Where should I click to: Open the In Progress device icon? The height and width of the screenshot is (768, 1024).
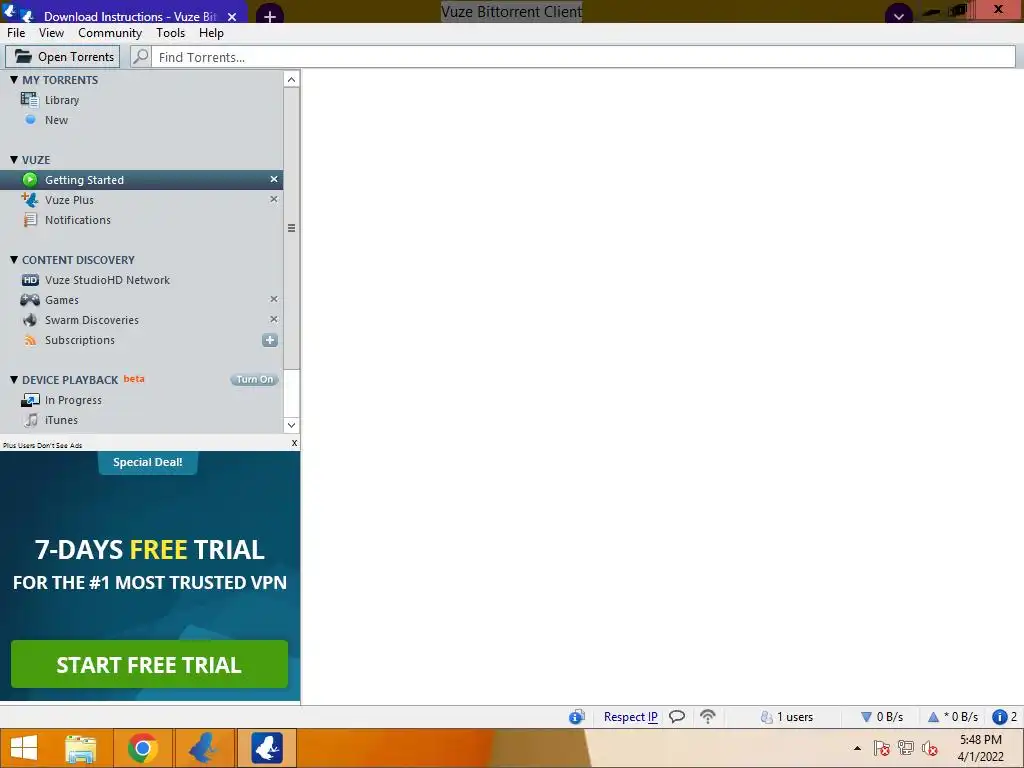(x=30, y=400)
